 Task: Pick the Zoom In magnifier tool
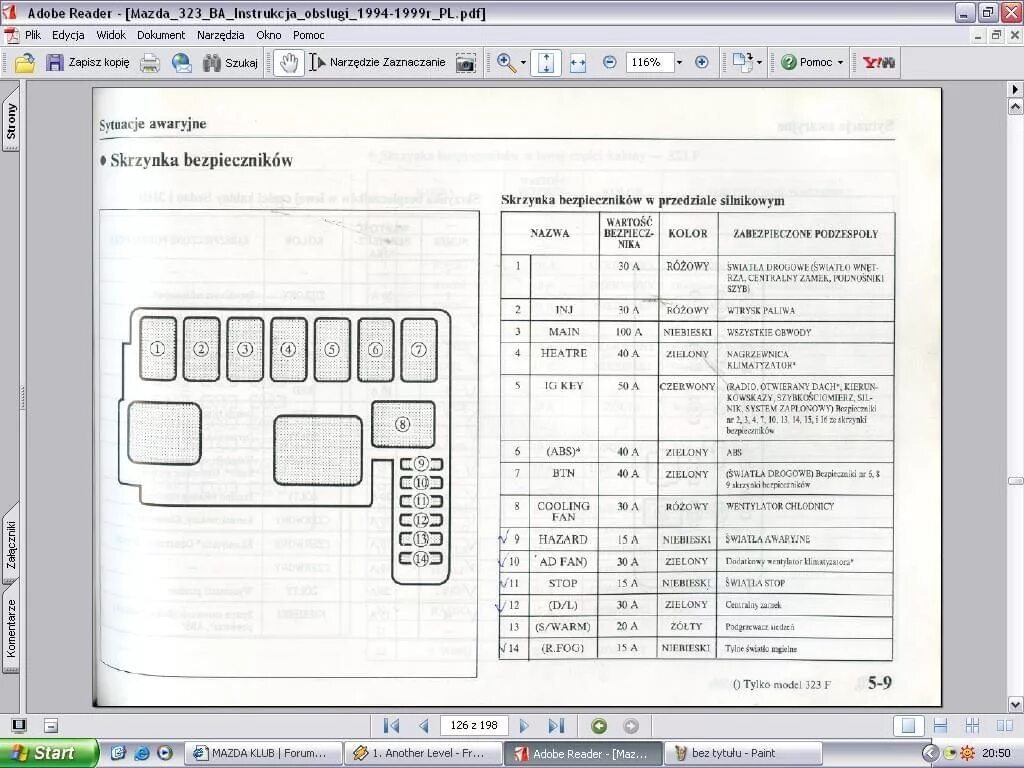[x=505, y=63]
